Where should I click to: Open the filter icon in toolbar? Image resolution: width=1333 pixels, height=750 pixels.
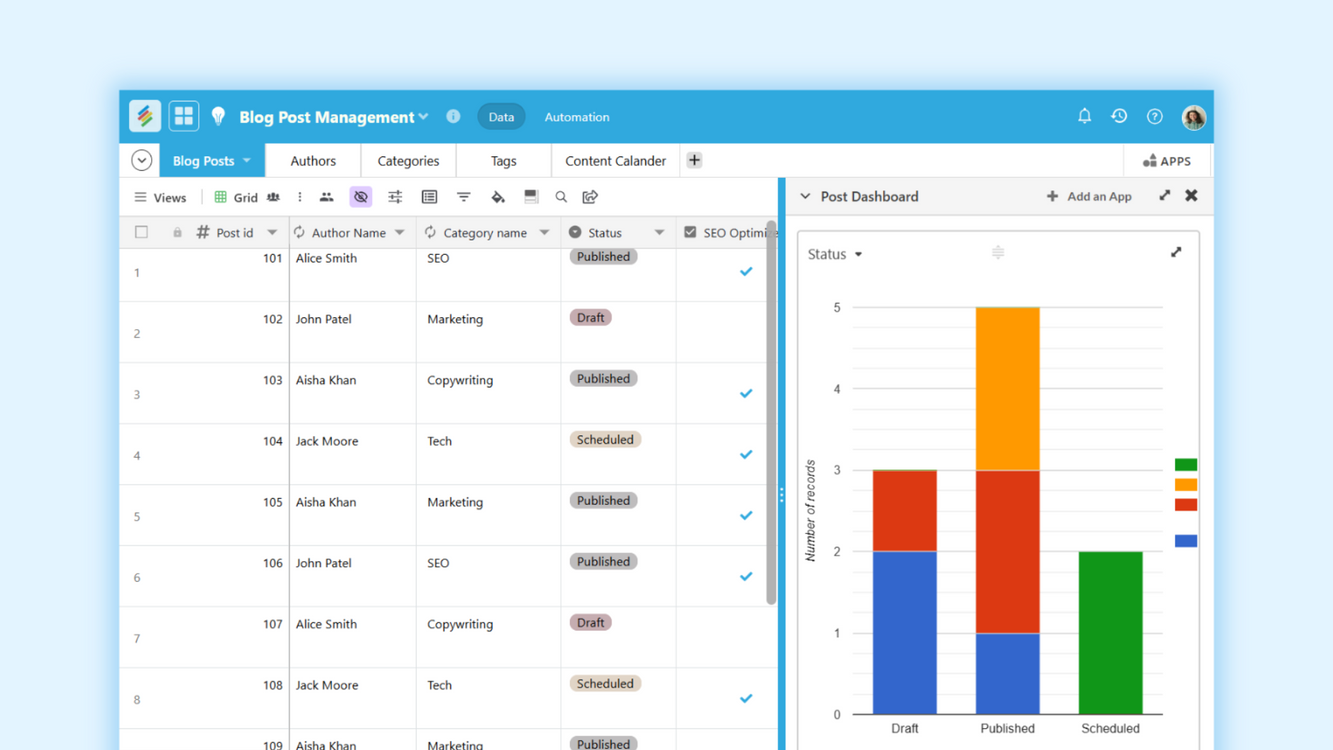pos(463,197)
